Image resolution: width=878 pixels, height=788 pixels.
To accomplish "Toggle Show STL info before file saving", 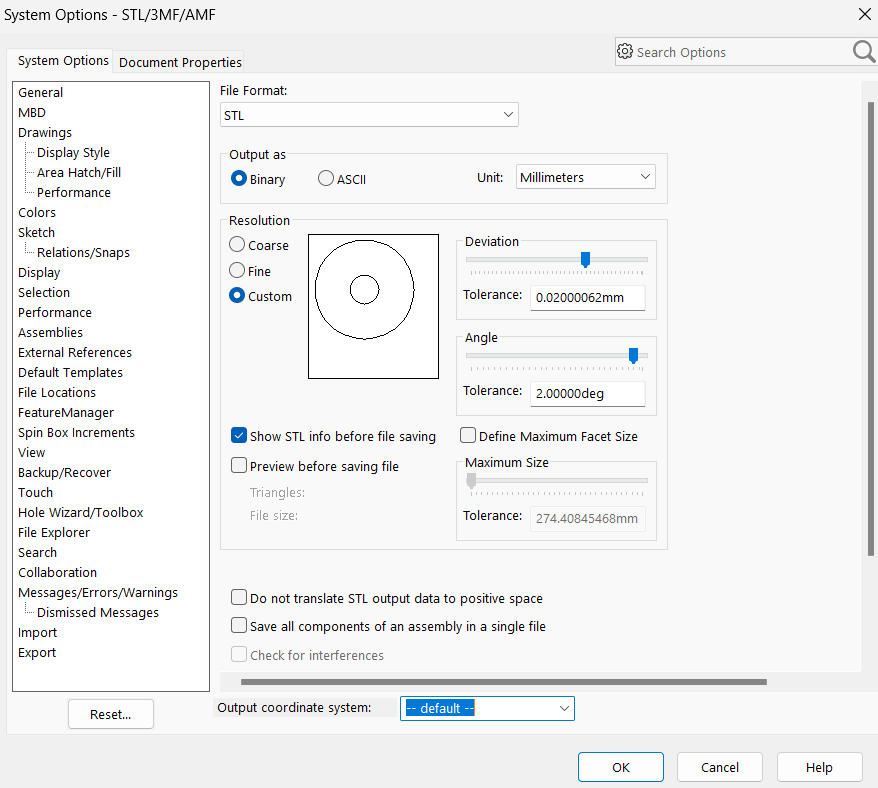I will (239, 436).
